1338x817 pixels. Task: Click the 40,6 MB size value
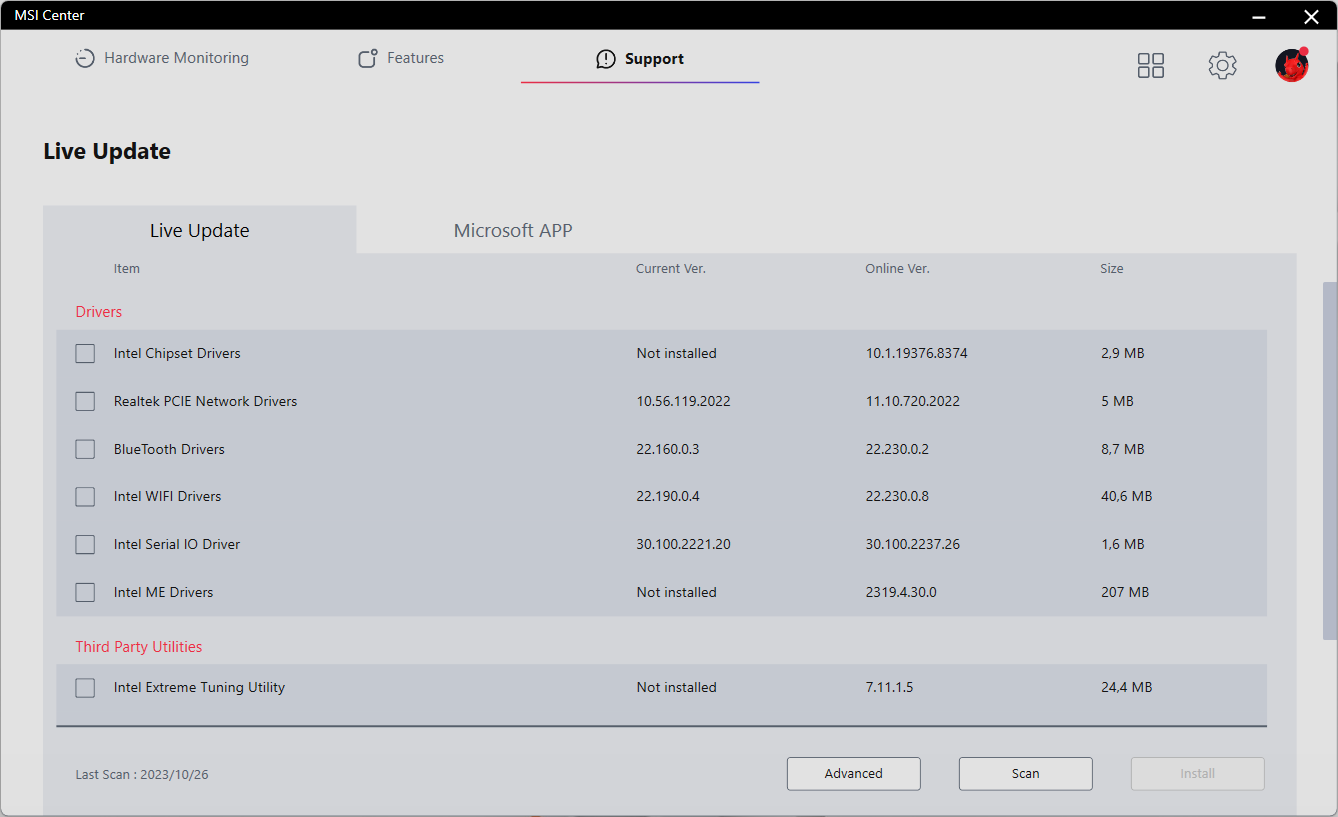1127,496
